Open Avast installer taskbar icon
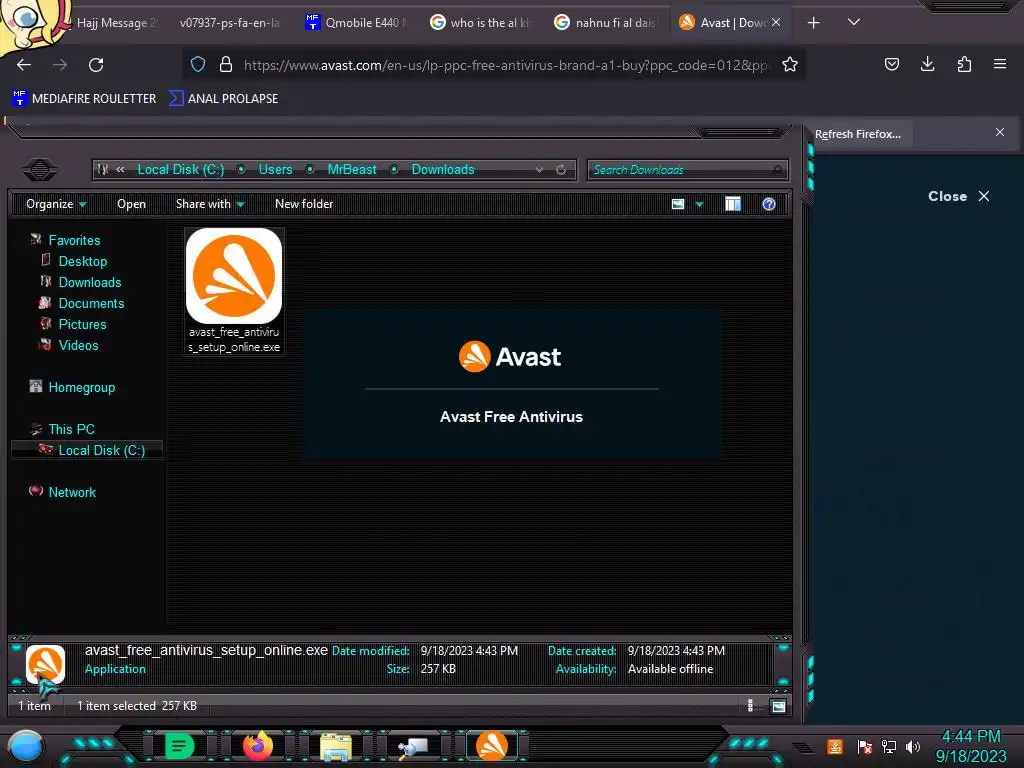Screen dimensions: 1024x768 (x=491, y=746)
